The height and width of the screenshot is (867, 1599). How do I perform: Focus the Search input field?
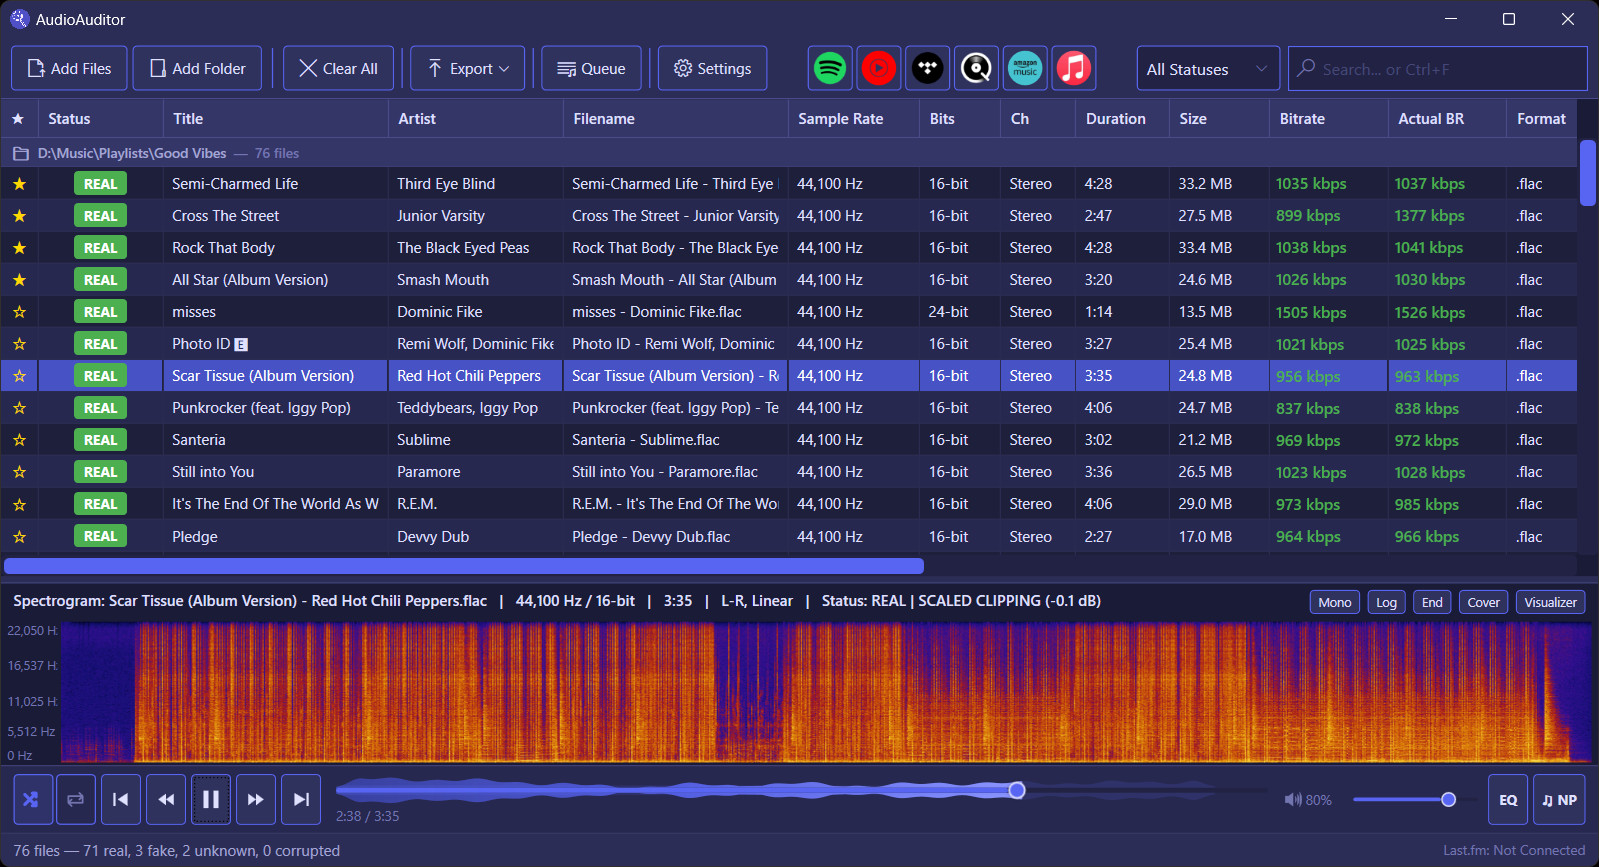click(1438, 69)
